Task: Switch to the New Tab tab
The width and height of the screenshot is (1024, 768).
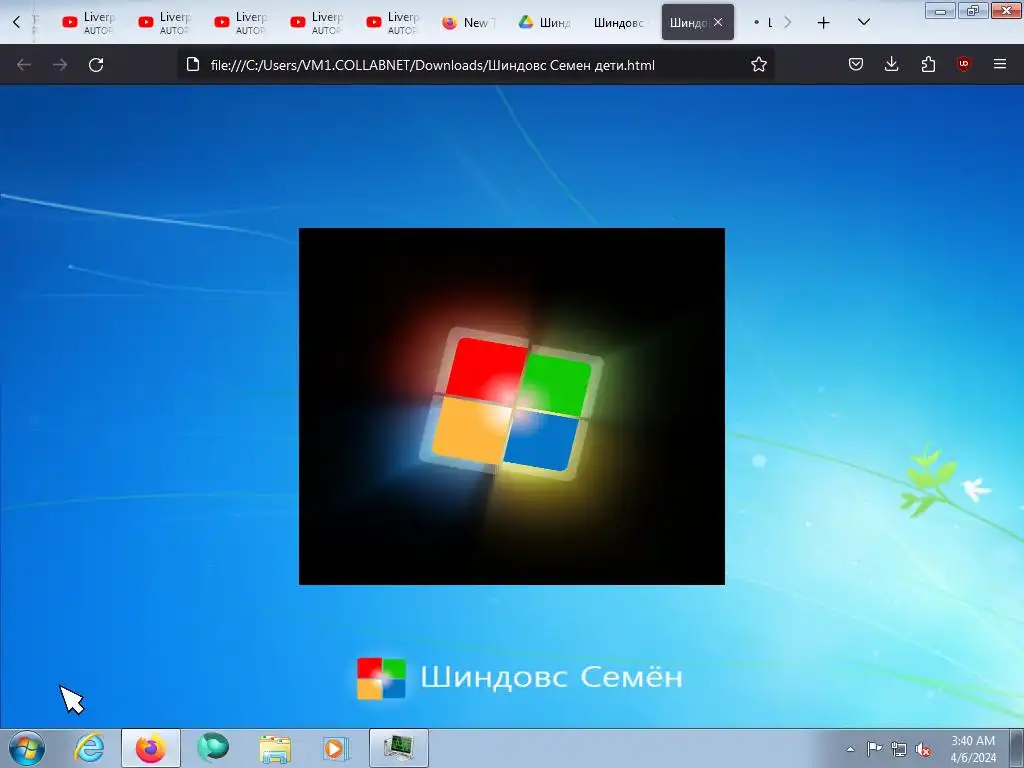Action: pyautogui.click(x=470, y=23)
